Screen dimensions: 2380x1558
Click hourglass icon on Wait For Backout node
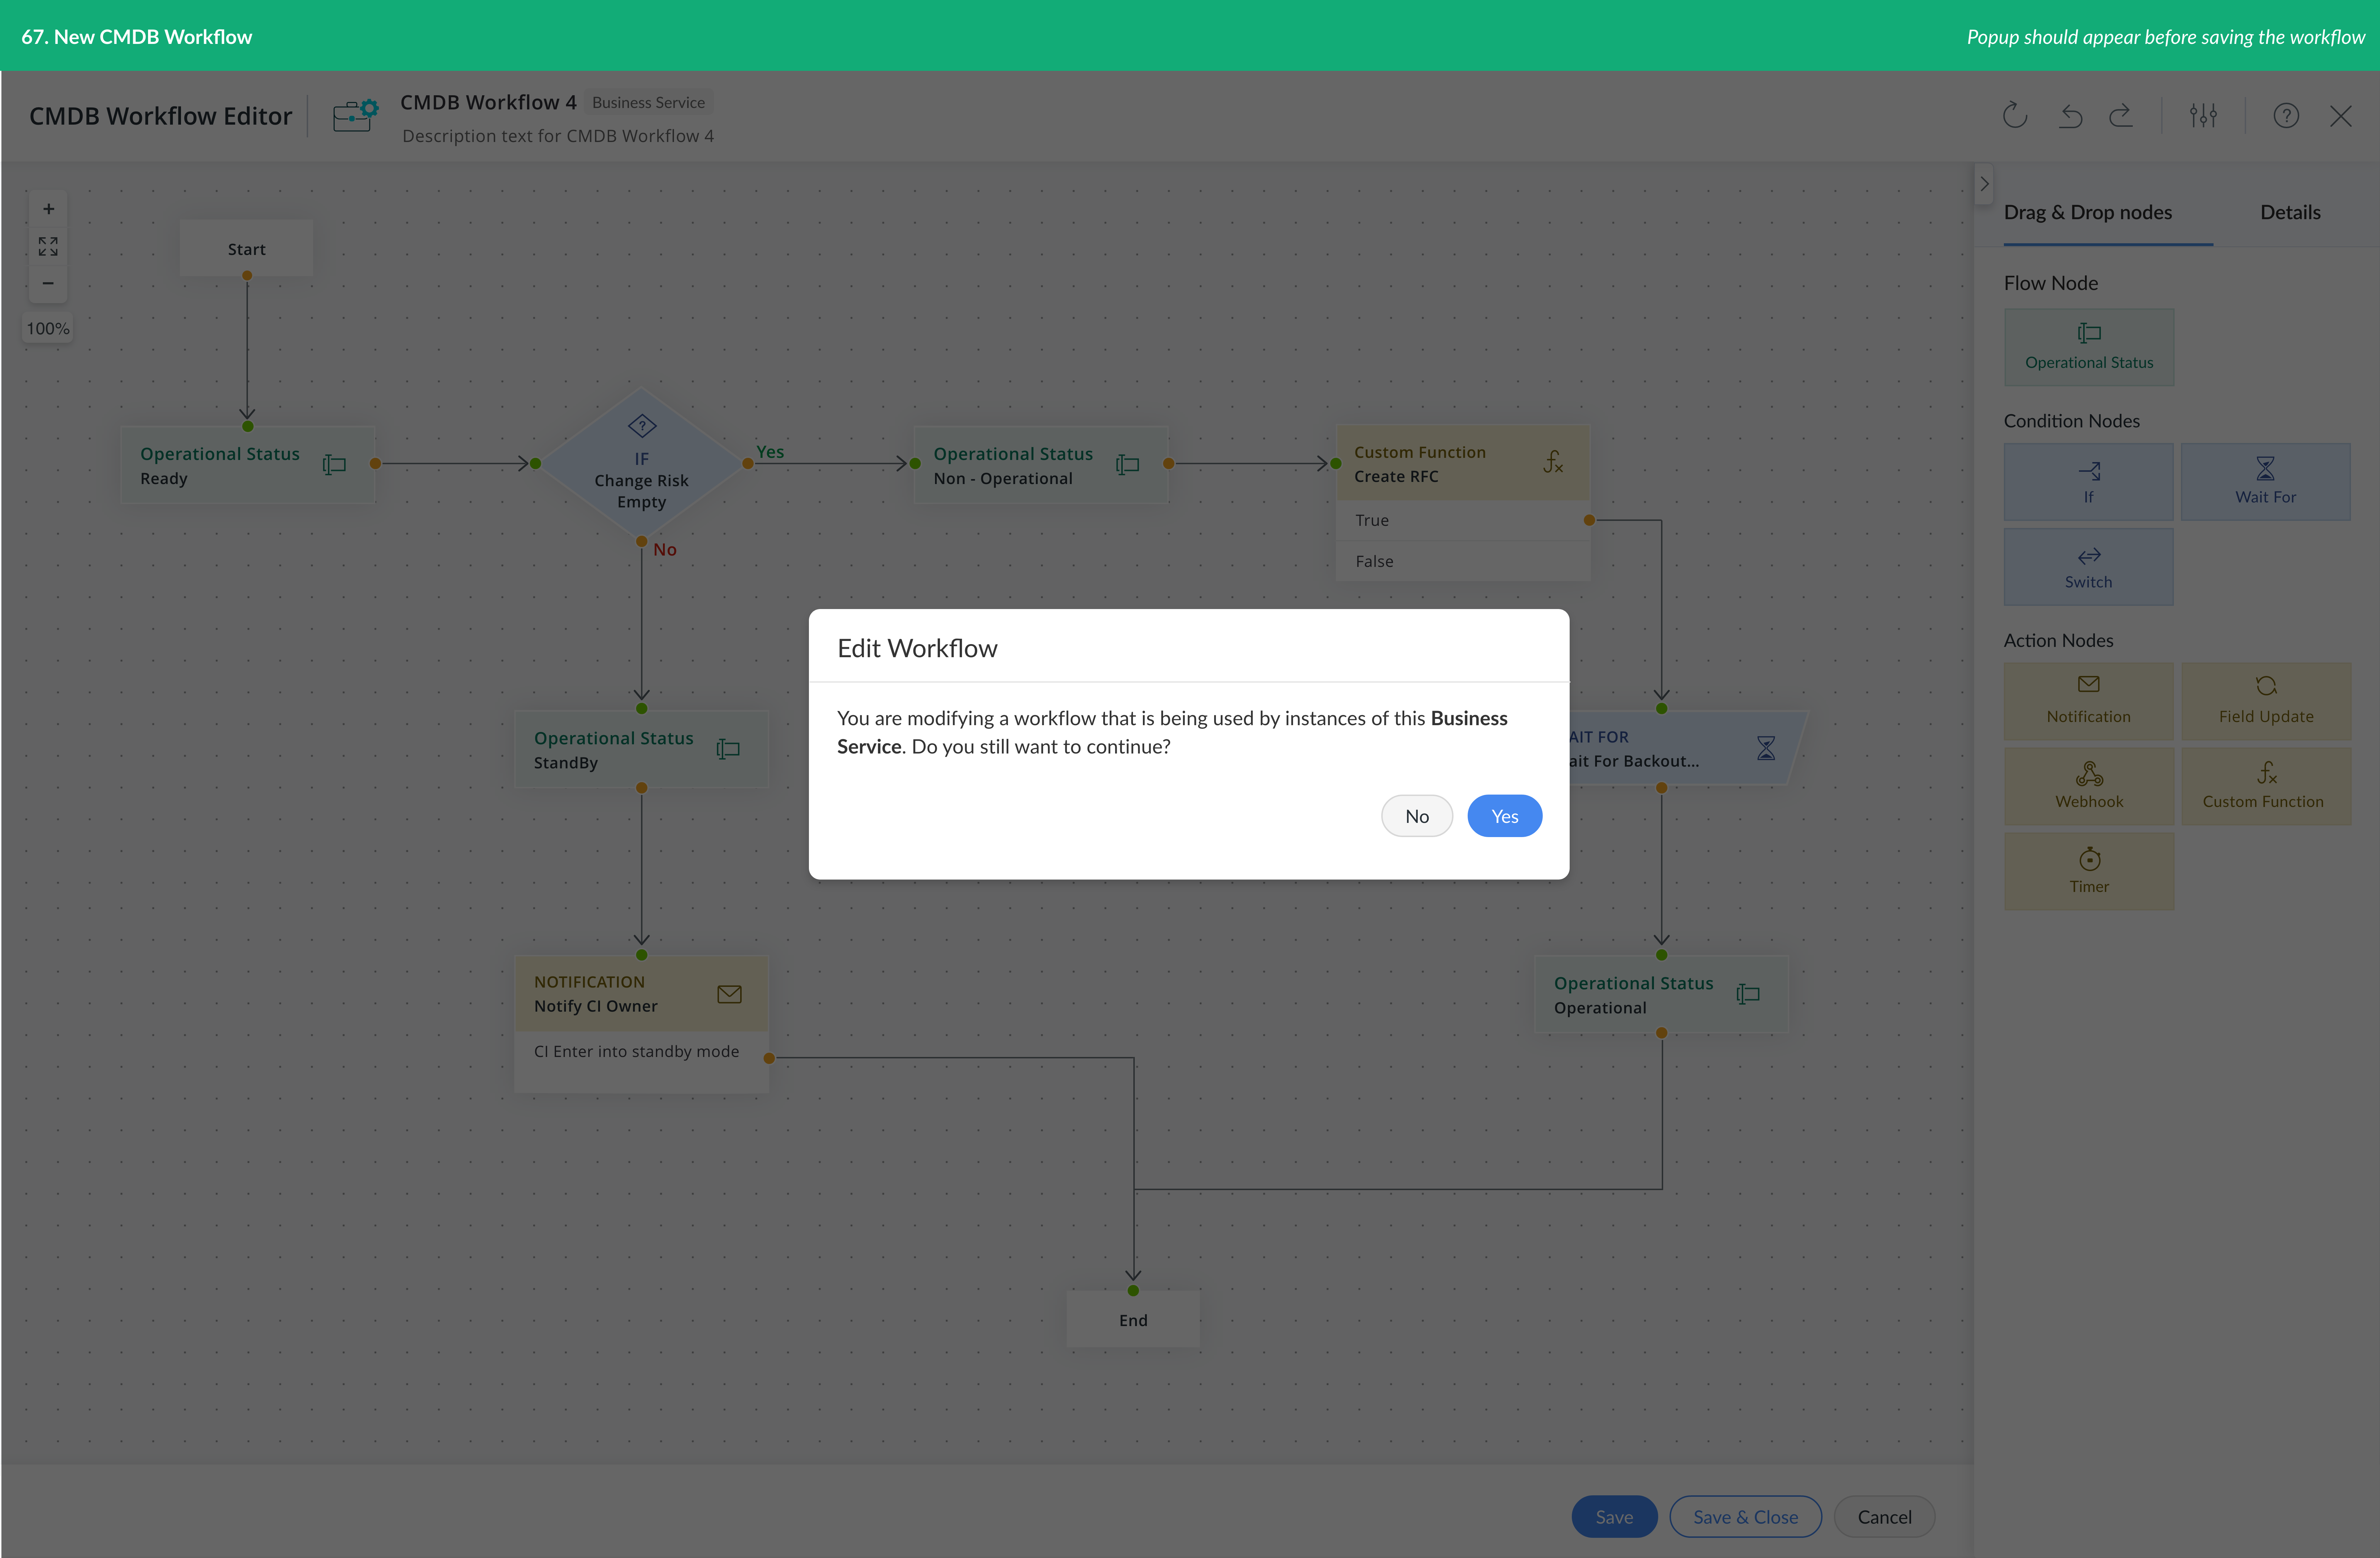click(1766, 748)
